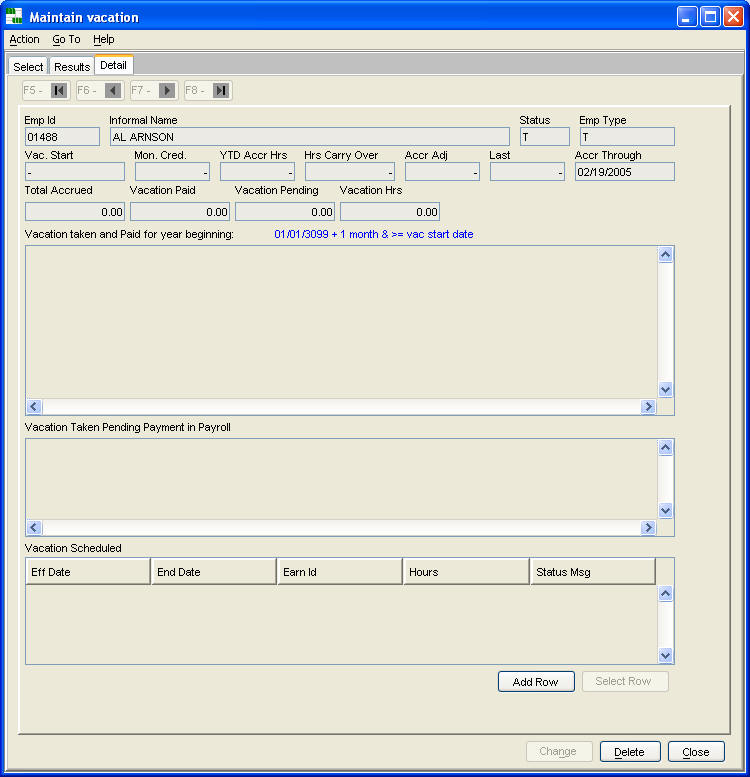Click up arrow in Pending Payment list
750x777 pixels.
click(x=665, y=447)
